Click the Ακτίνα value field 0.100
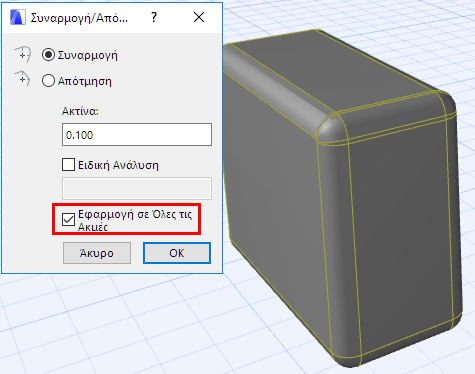475x374 pixels. (x=137, y=135)
